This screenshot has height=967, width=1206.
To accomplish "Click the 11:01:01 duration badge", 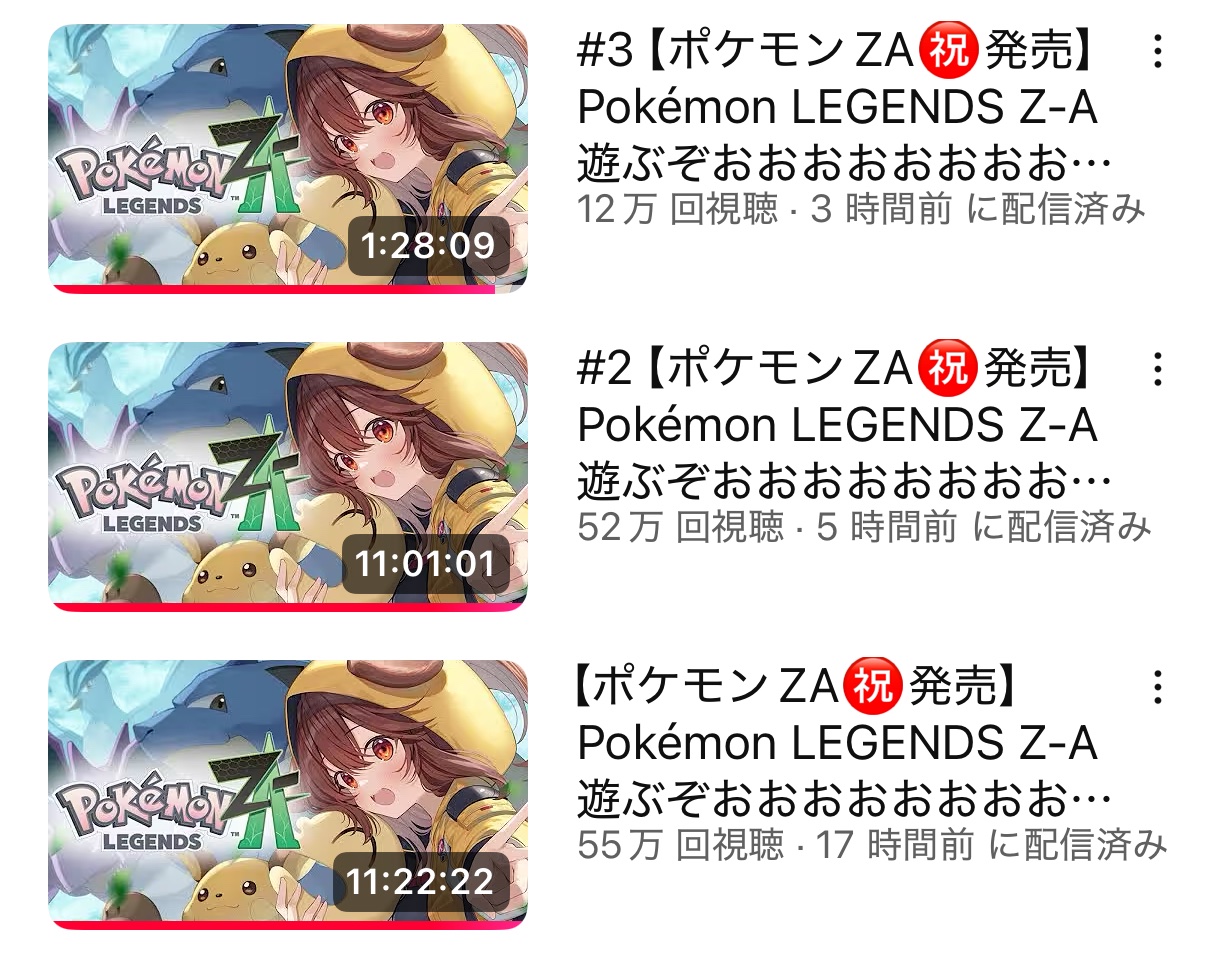I will (x=426, y=563).
